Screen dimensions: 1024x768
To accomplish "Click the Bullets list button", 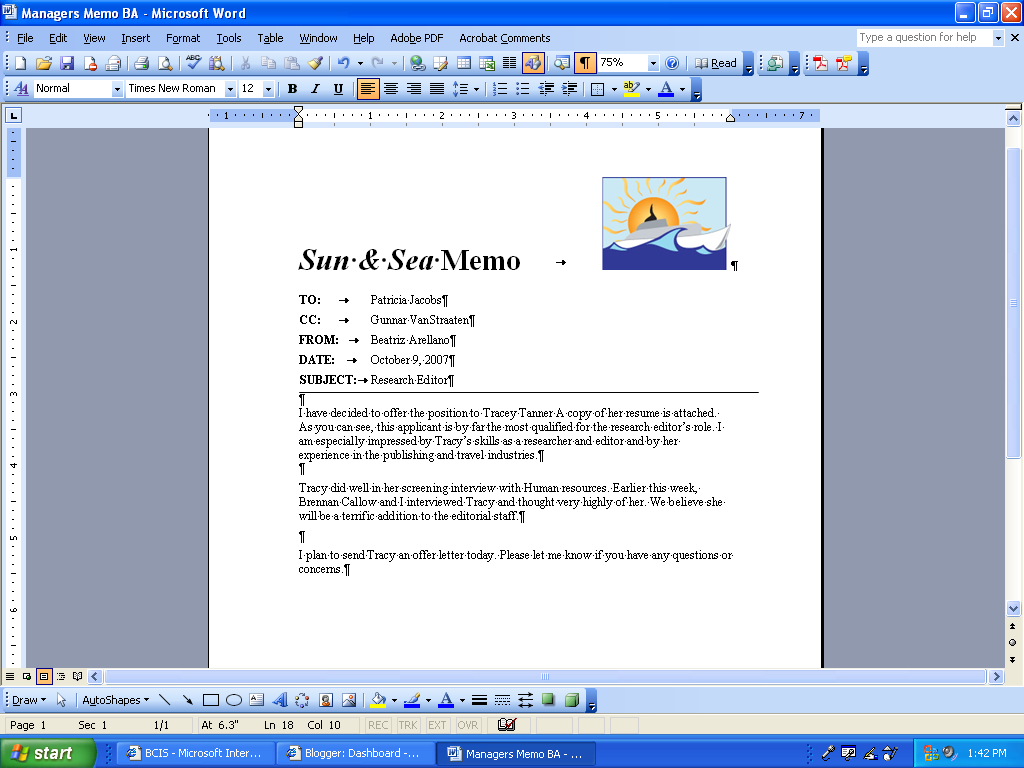I will point(522,89).
